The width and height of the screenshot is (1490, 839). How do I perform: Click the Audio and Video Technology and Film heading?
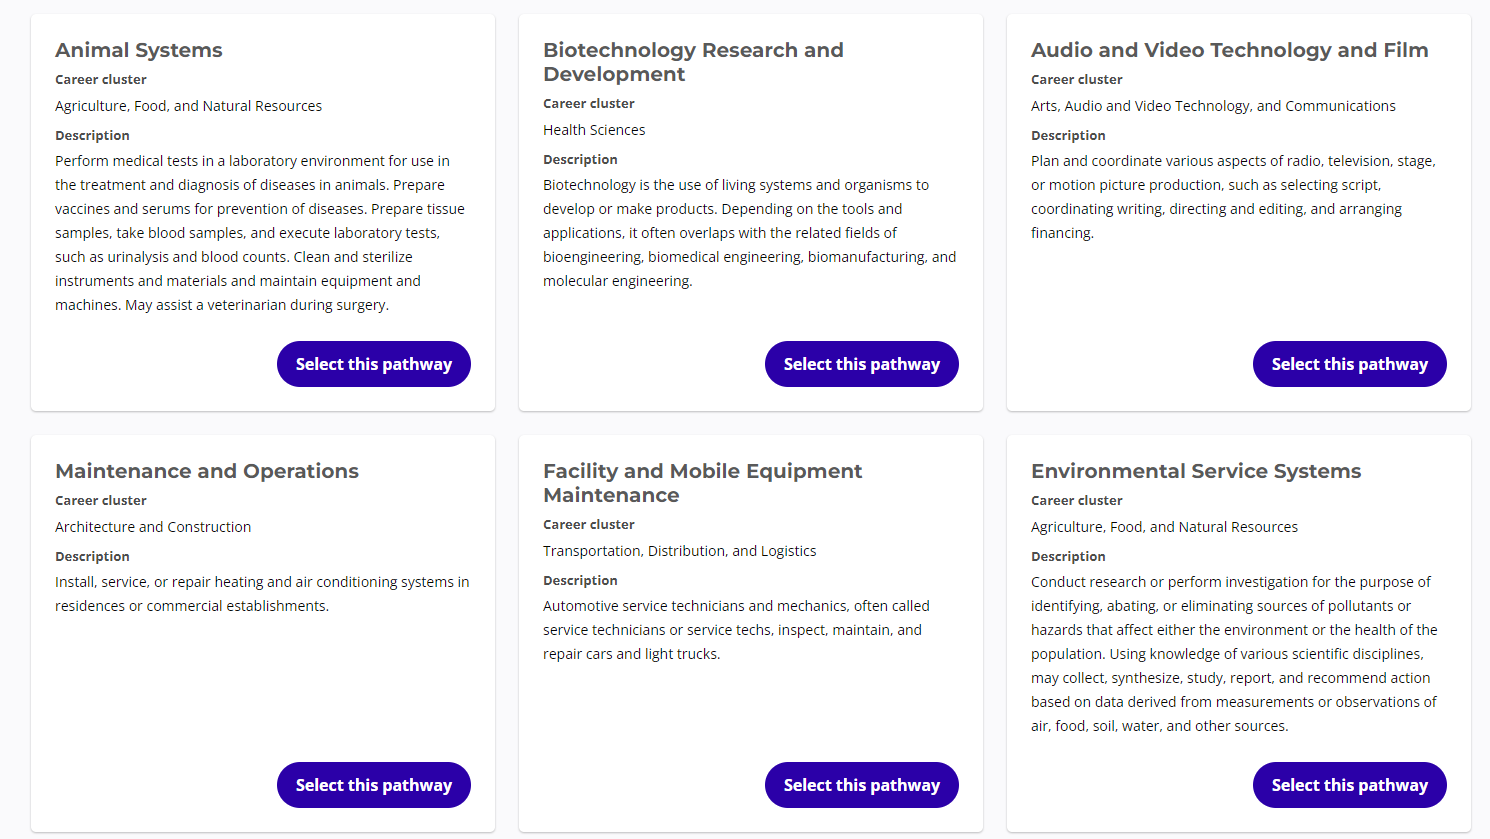pos(1230,50)
